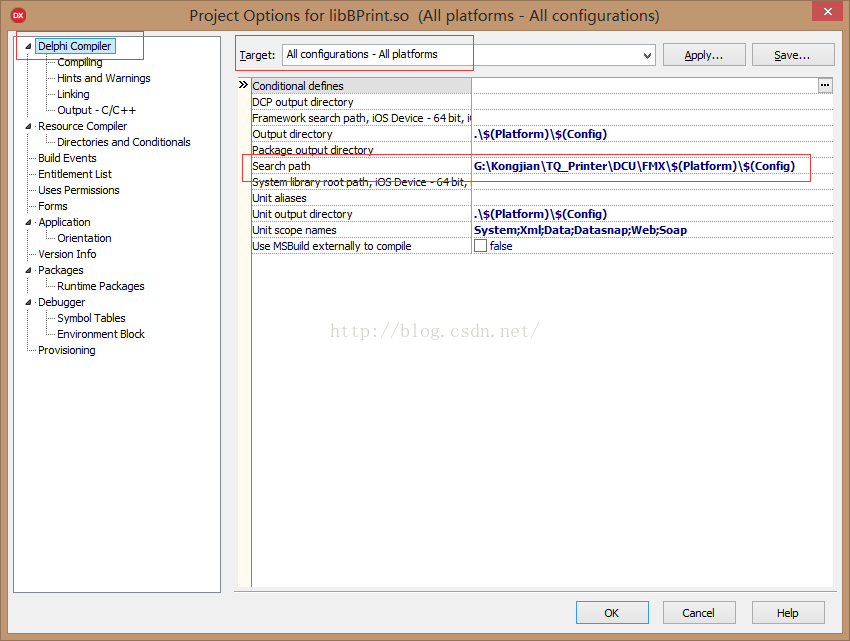Open Symbol Tables page

pos(91,318)
